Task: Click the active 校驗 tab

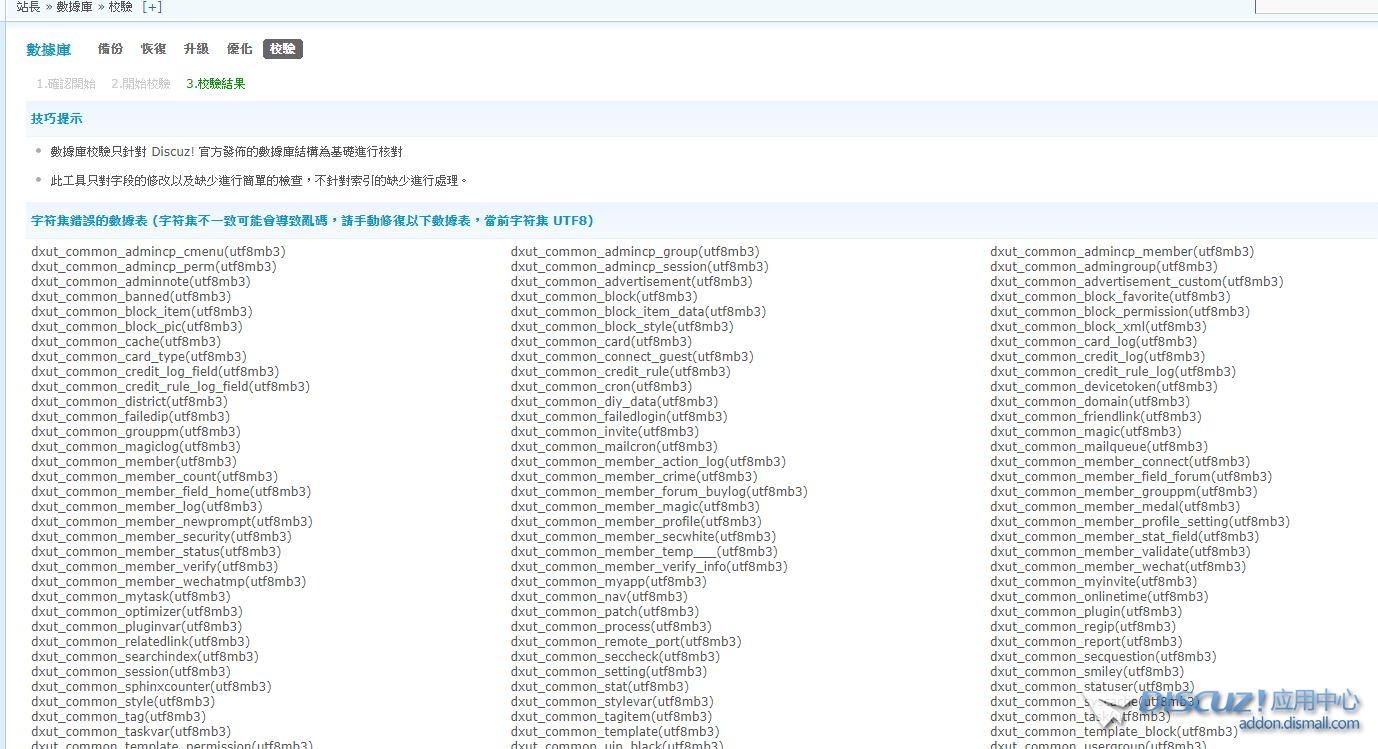Action: (x=283, y=49)
